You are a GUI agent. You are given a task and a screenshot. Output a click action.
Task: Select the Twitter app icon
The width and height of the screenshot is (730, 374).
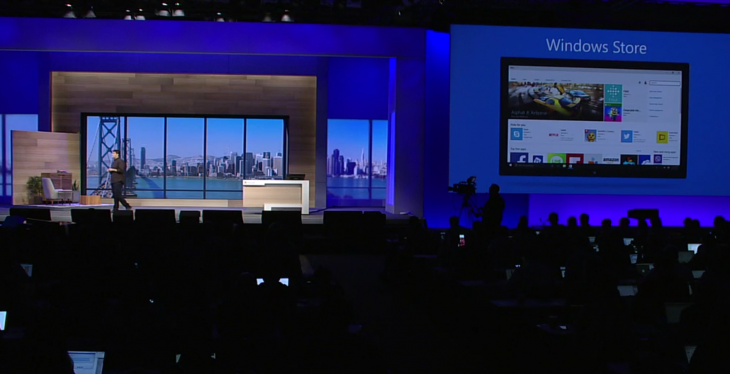click(x=627, y=136)
